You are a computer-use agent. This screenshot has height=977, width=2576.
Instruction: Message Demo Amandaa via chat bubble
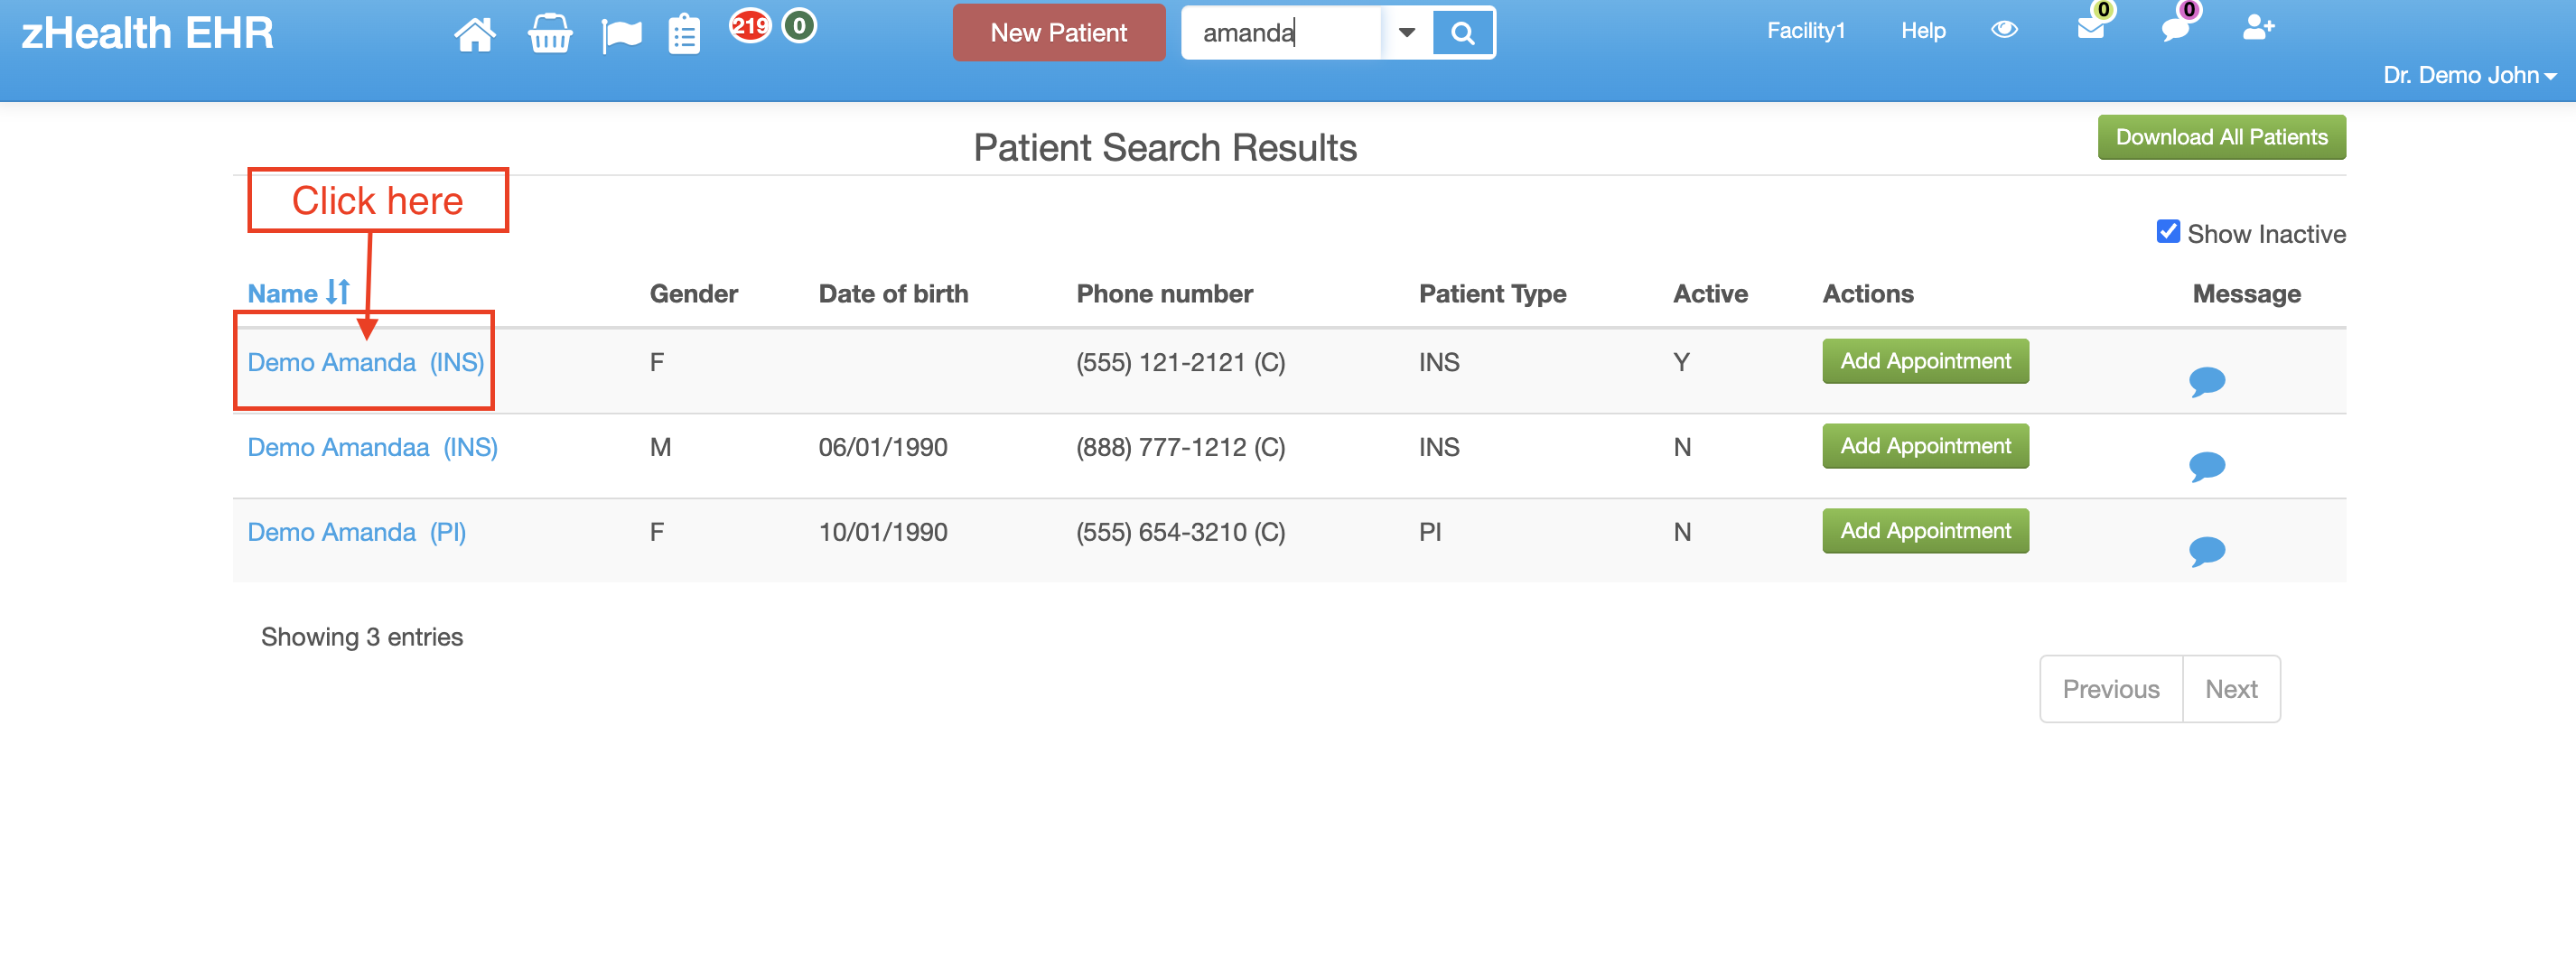click(2206, 467)
